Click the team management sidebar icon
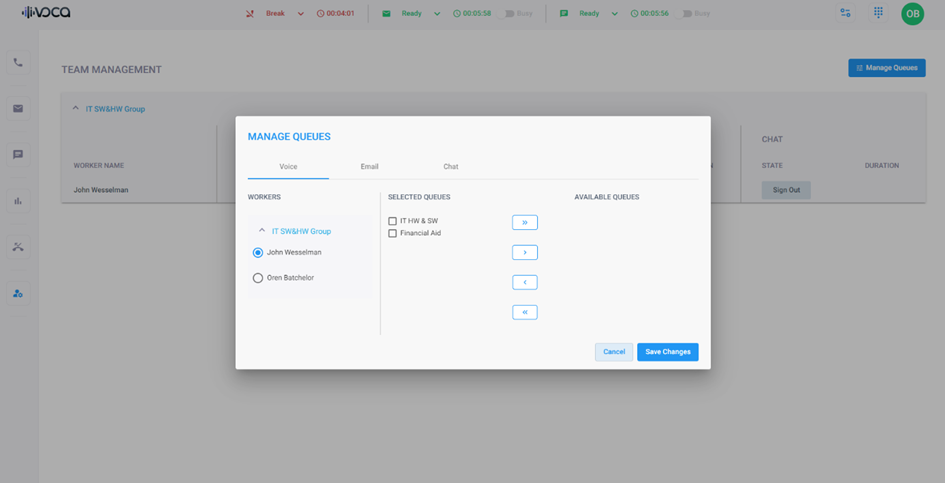Viewport: 945px width, 483px height. coord(18,293)
